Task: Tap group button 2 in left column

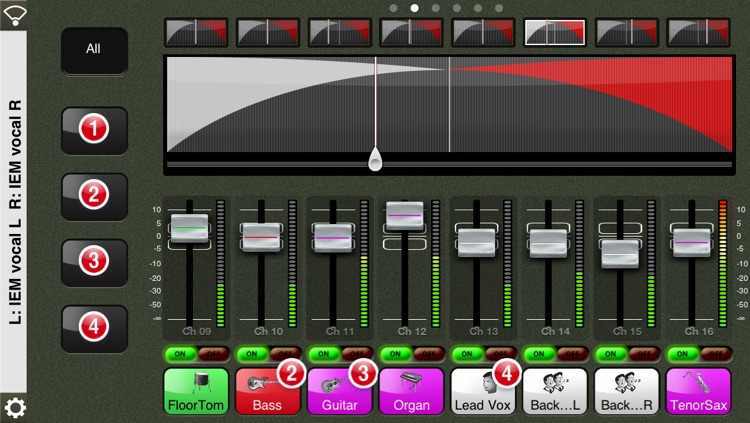Action: tap(94, 196)
